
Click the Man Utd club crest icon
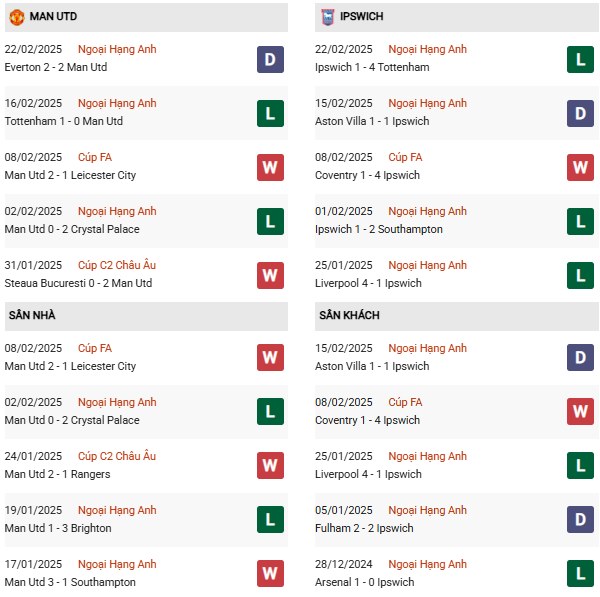(x=16, y=17)
